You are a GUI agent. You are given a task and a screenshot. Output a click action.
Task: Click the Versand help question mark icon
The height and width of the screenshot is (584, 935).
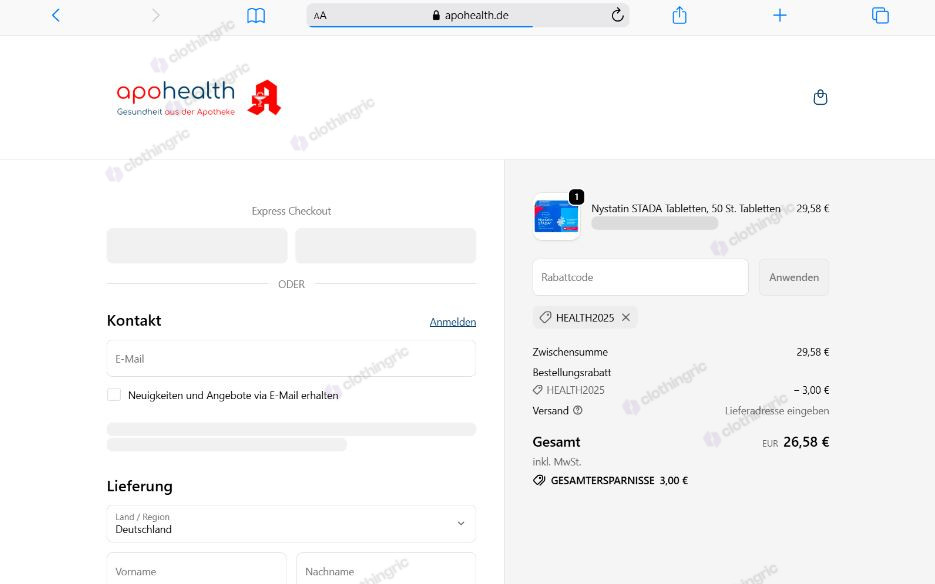[x=577, y=410]
